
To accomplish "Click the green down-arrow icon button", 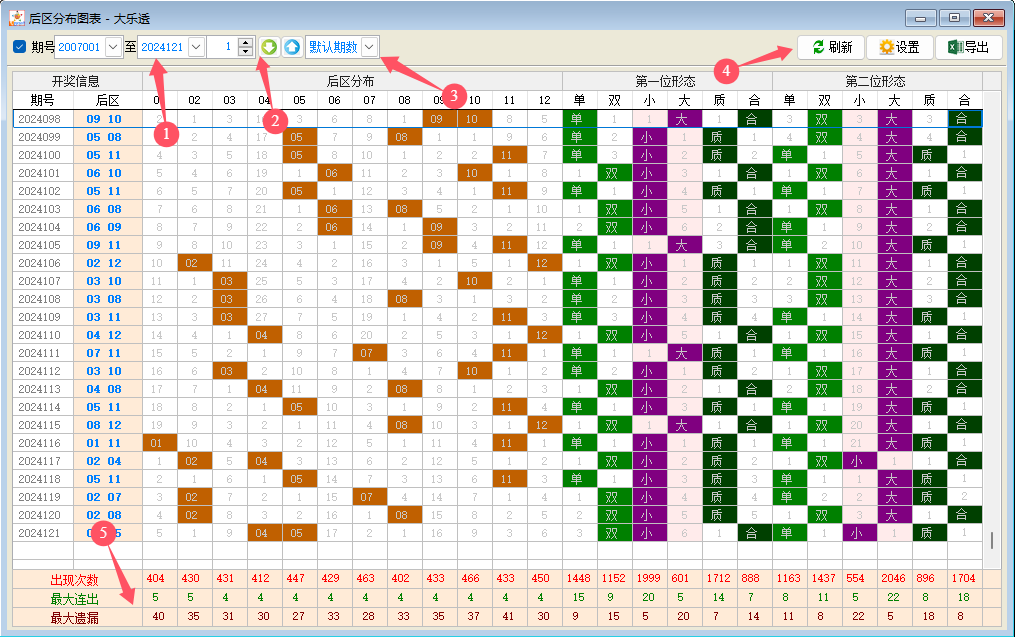I will pos(269,47).
